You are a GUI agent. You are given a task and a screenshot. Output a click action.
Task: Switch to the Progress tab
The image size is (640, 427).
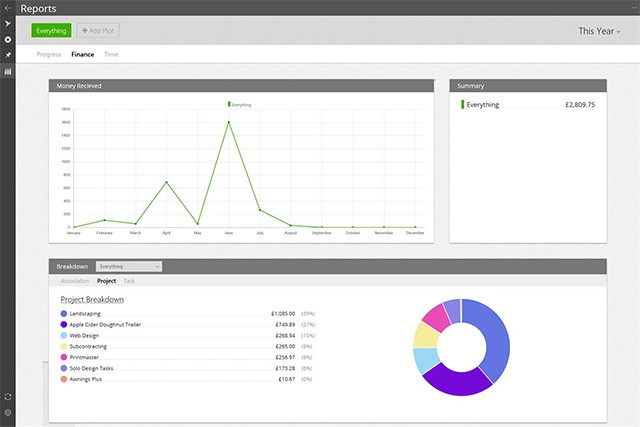48,54
